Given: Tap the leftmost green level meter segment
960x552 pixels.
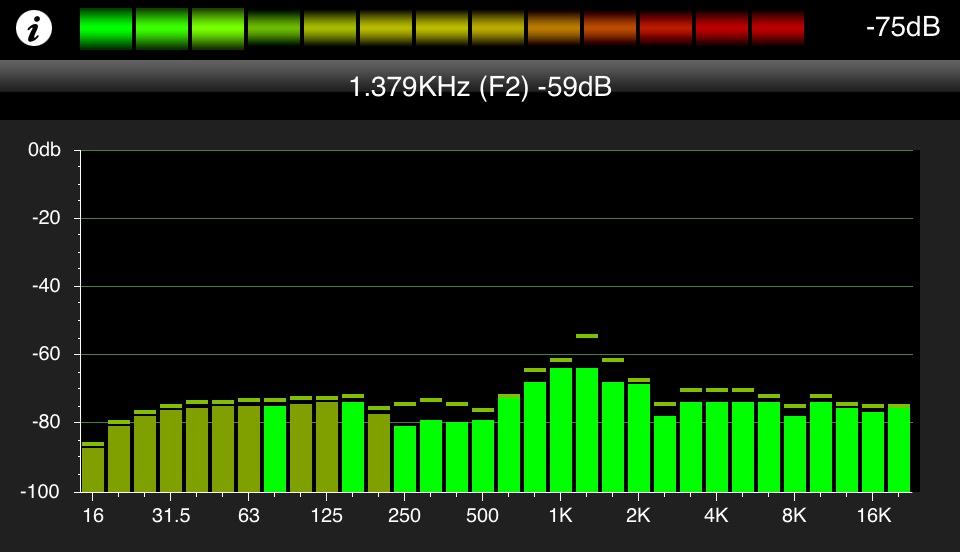Looking at the screenshot, I should pos(106,28).
